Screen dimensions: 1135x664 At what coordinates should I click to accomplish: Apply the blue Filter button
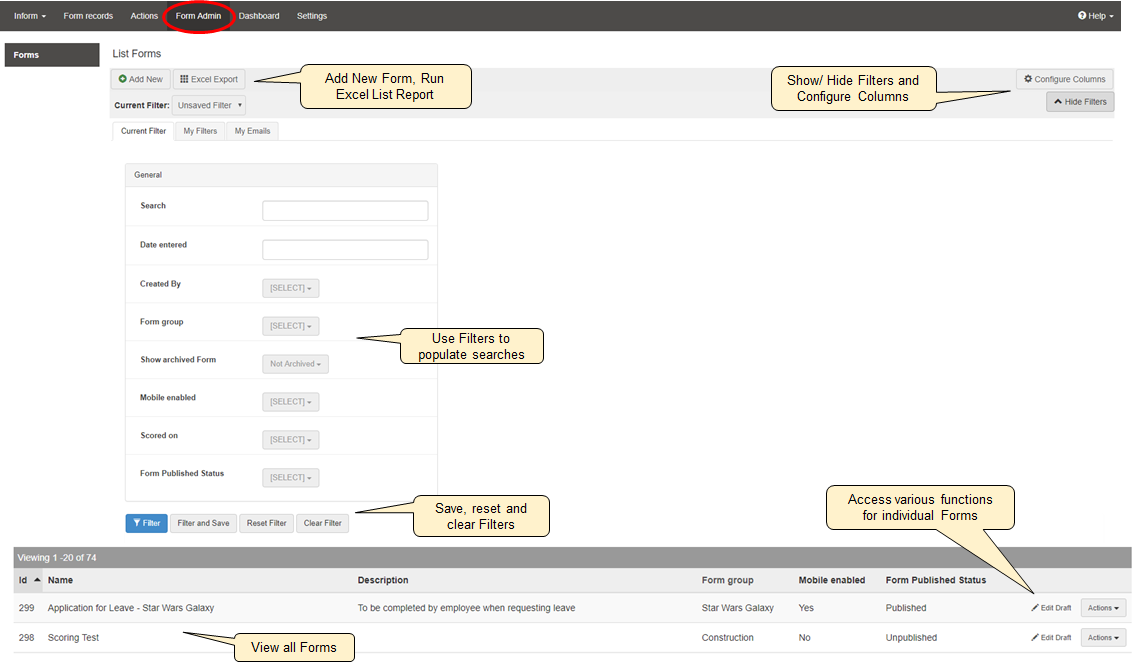[x=146, y=523]
